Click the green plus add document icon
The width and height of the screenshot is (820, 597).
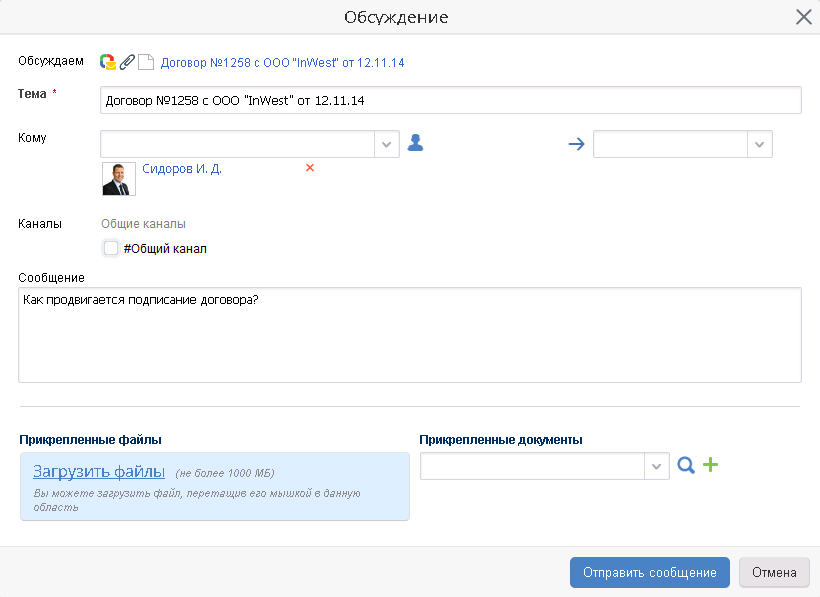(x=710, y=465)
